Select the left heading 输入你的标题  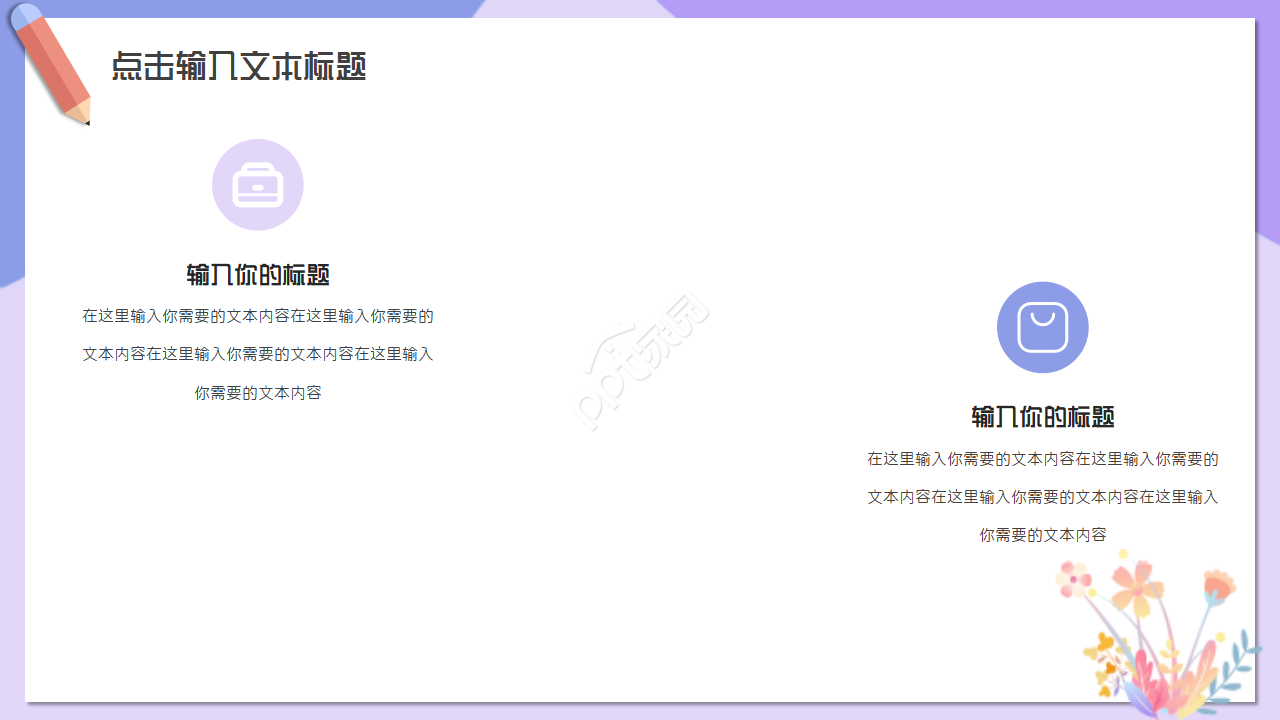pyautogui.click(x=258, y=274)
